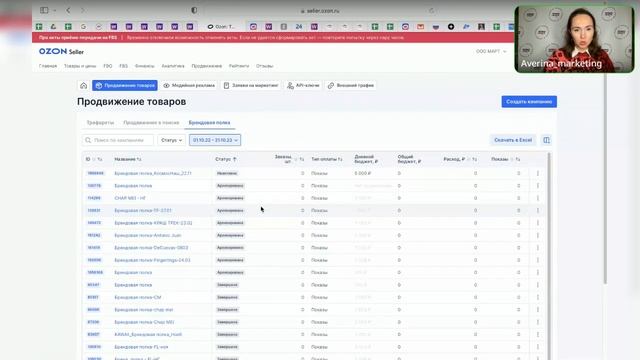Sort by Расход, ₽ column arrows
The height and width of the screenshot is (360, 640).
point(474,159)
